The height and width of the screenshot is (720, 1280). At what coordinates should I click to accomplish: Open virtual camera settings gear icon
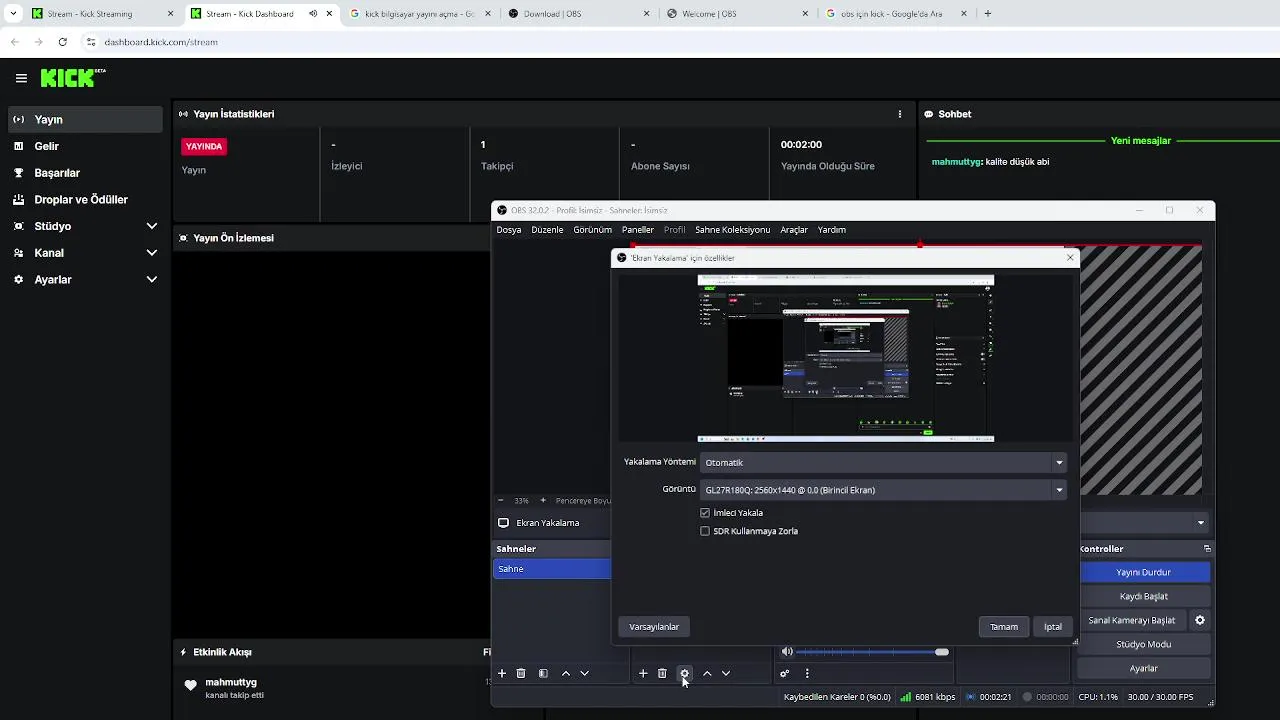click(x=1200, y=620)
